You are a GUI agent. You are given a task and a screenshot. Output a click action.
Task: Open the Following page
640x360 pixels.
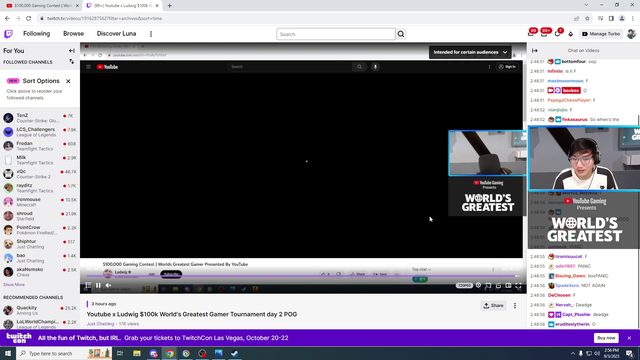36,34
